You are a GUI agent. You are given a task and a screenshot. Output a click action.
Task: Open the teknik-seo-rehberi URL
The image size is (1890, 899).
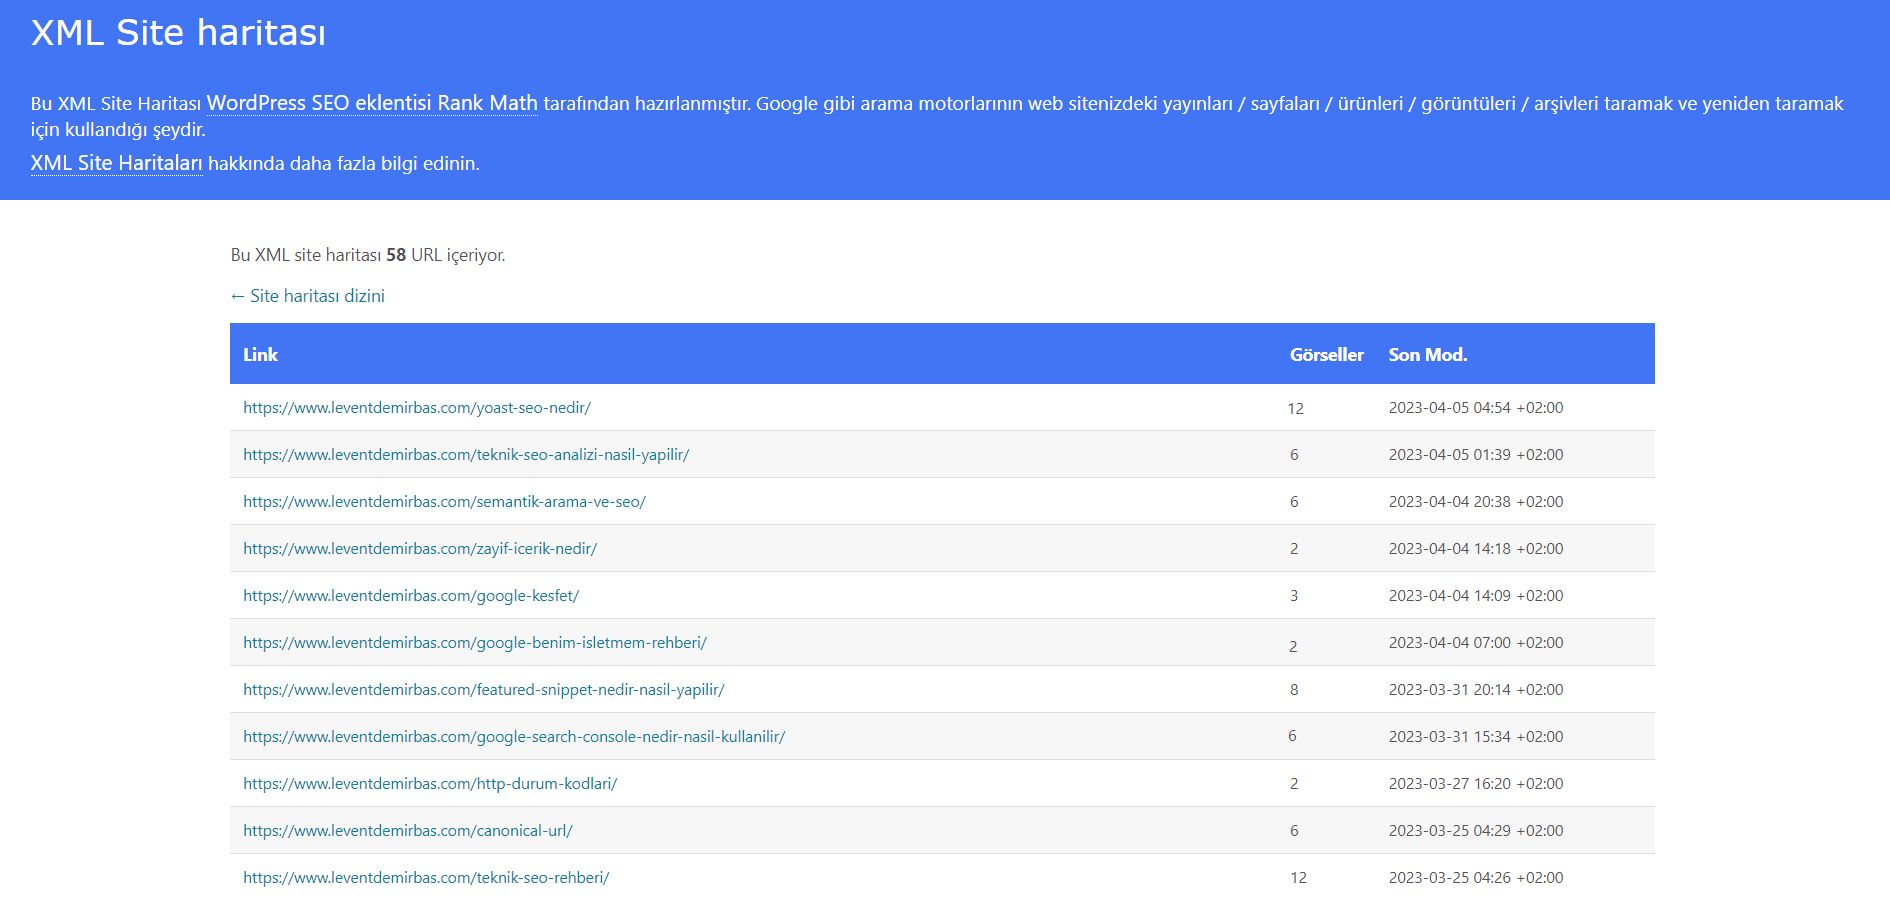[426, 878]
